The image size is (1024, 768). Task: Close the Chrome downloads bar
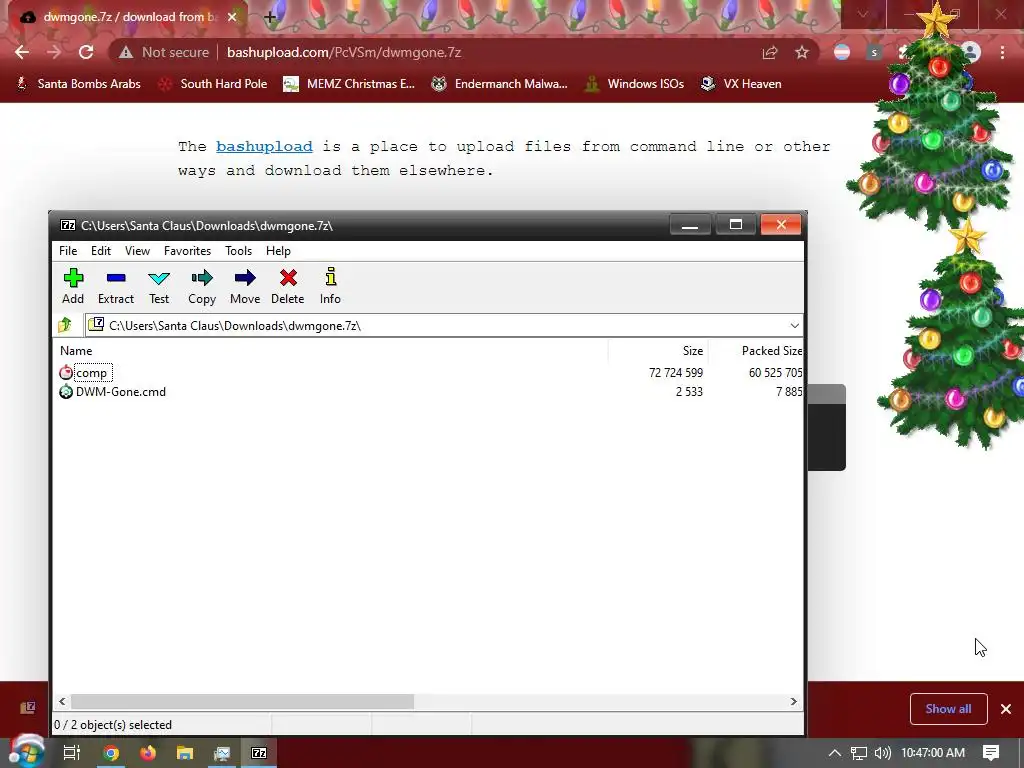(x=1006, y=709)
